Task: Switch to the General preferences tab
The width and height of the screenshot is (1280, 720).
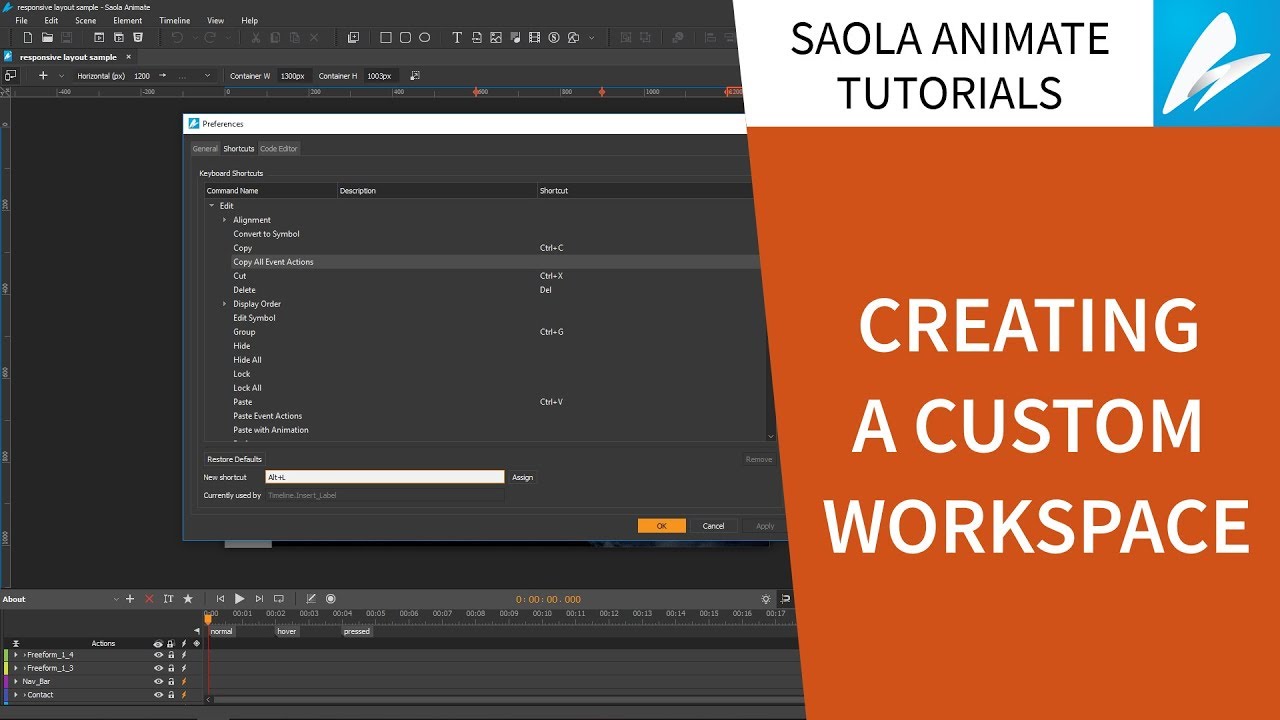Action: coord(205,149)
